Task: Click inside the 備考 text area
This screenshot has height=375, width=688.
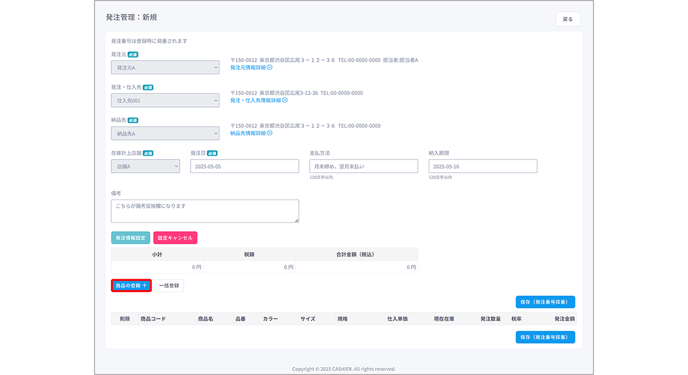Action: tap(205, 211)
